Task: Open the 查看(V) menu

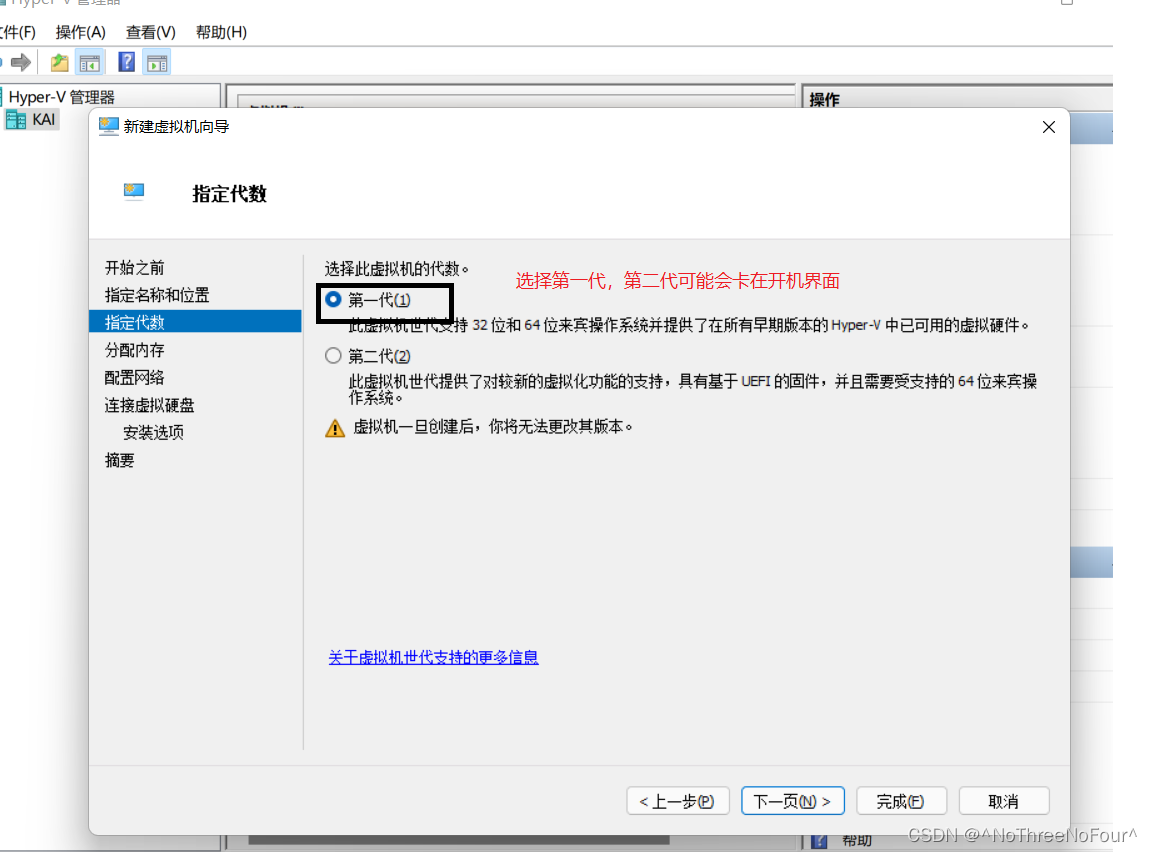Action: pos(151,32)
